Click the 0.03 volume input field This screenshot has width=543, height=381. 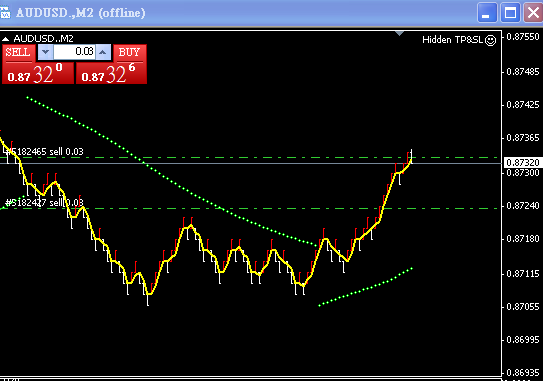pos(74,52)
